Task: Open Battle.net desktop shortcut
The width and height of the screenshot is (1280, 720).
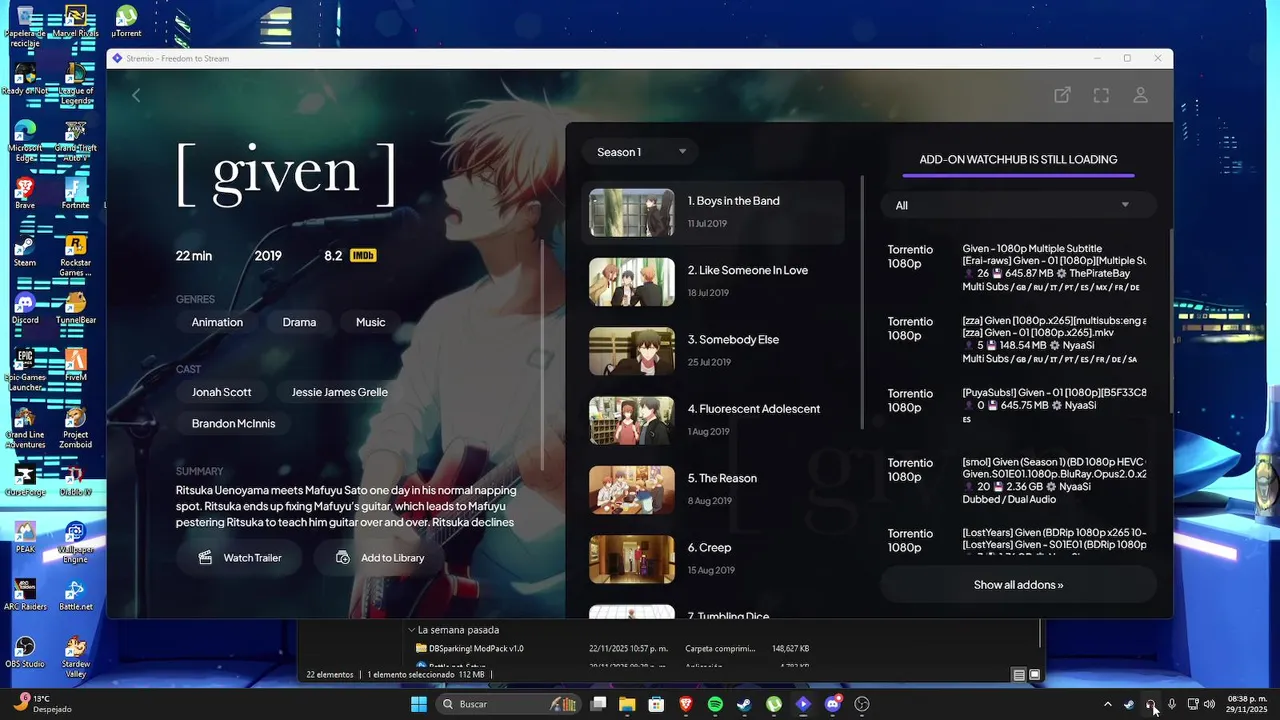Action: (x=75, y=594)
